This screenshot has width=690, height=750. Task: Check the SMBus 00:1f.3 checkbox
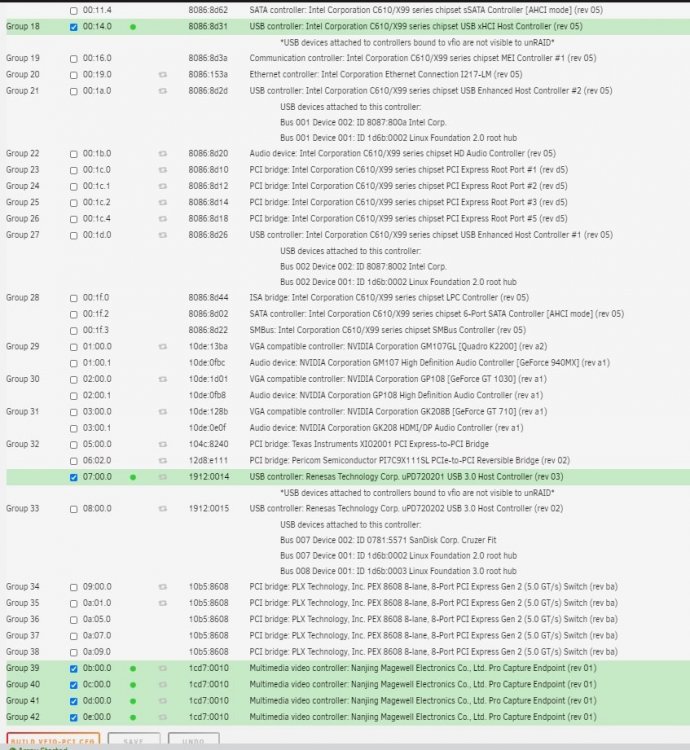[x=74, y=331]
